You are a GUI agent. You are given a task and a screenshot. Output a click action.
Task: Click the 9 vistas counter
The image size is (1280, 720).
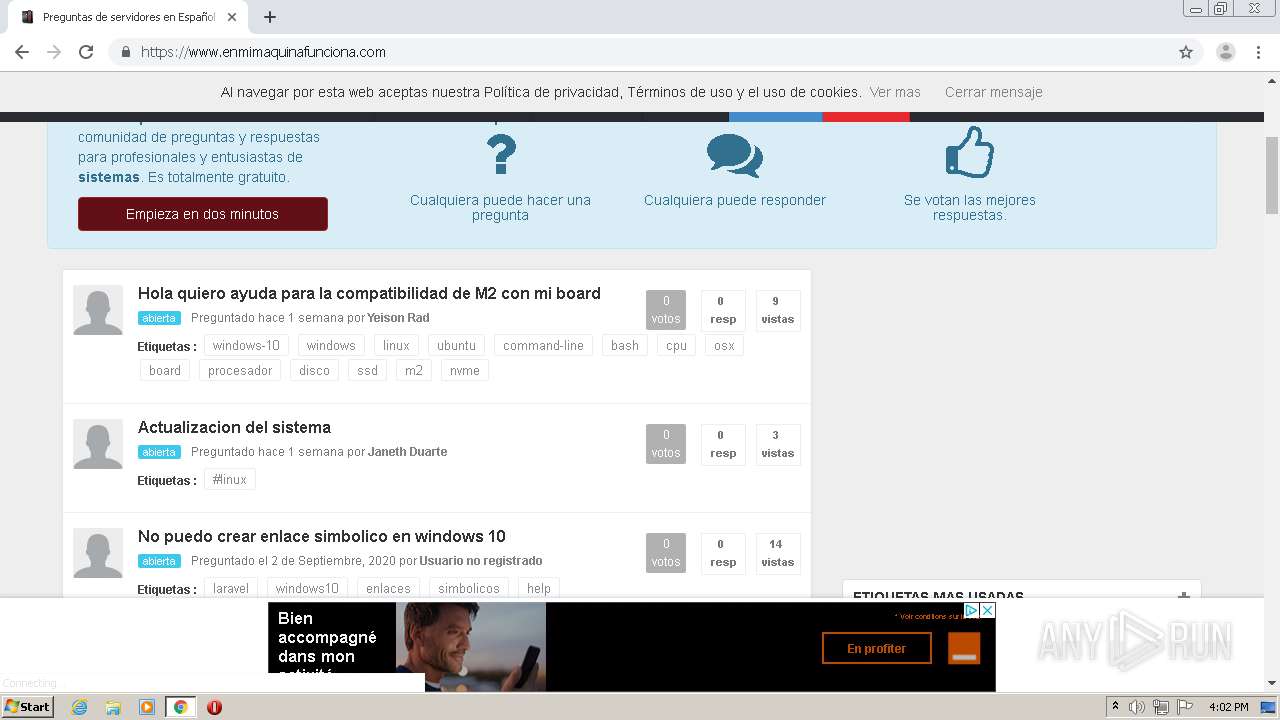pyautogui.click(x=777, y=310)
